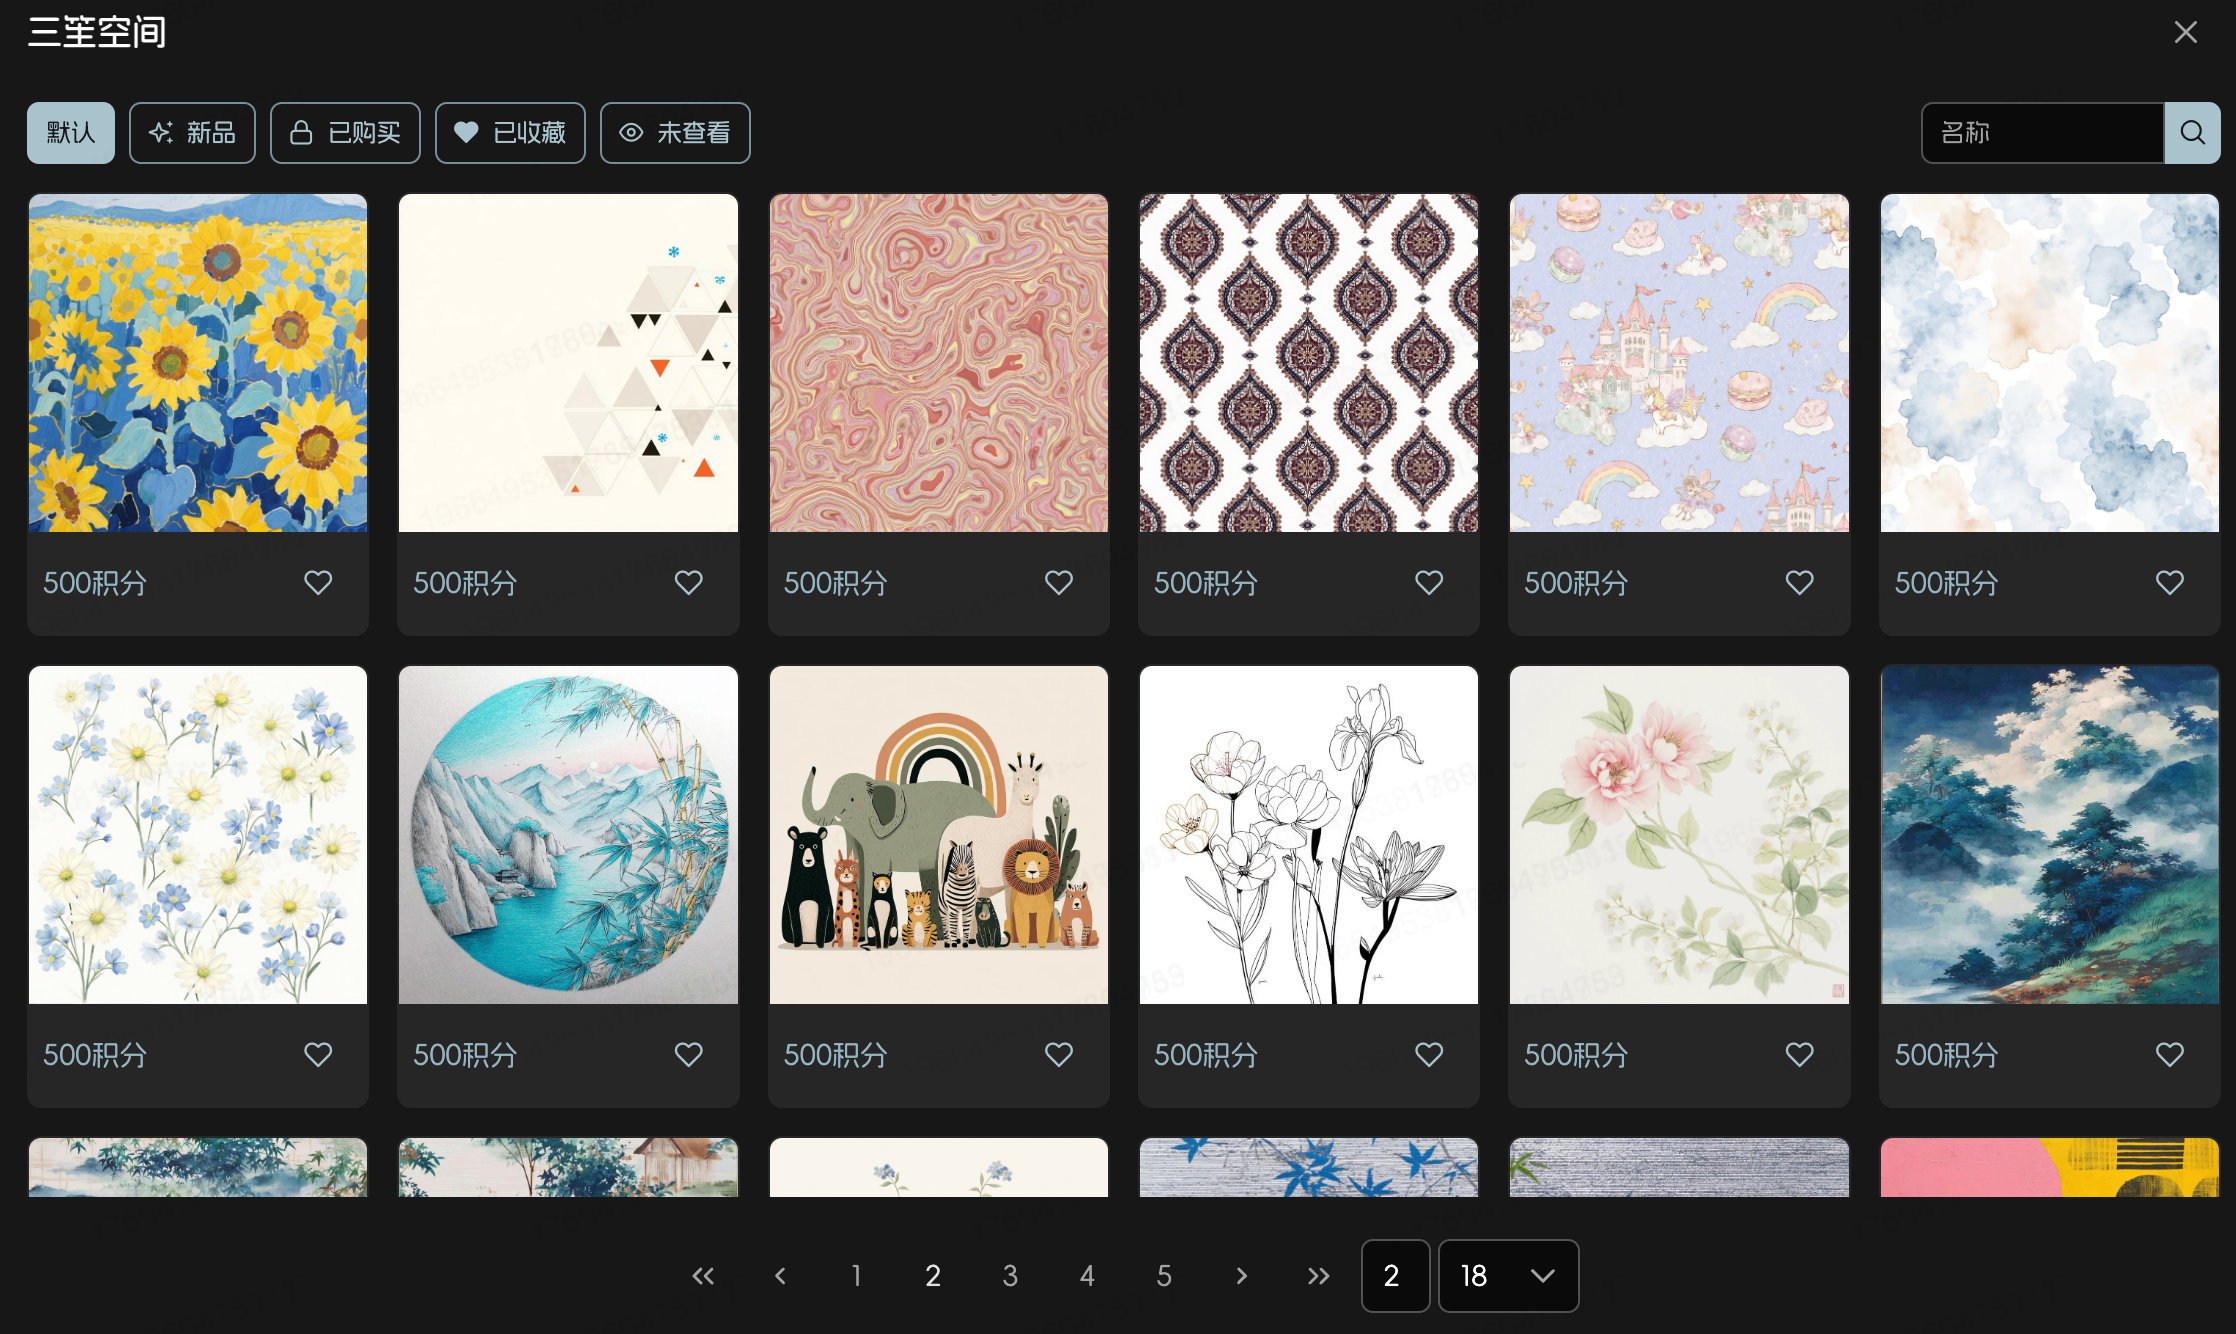Filter by 已收藏 favorites
Viewport: 2236px width, 1334px height.
coord(510,133)
